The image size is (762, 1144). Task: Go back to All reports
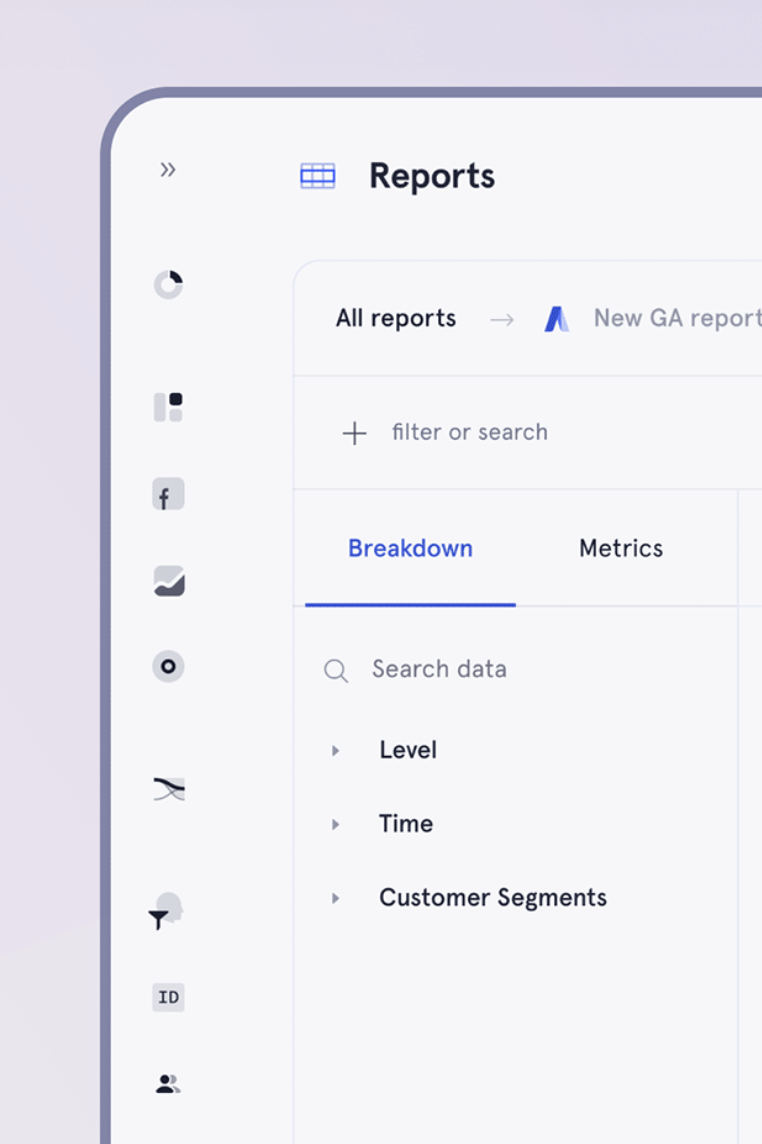(396, 319)
